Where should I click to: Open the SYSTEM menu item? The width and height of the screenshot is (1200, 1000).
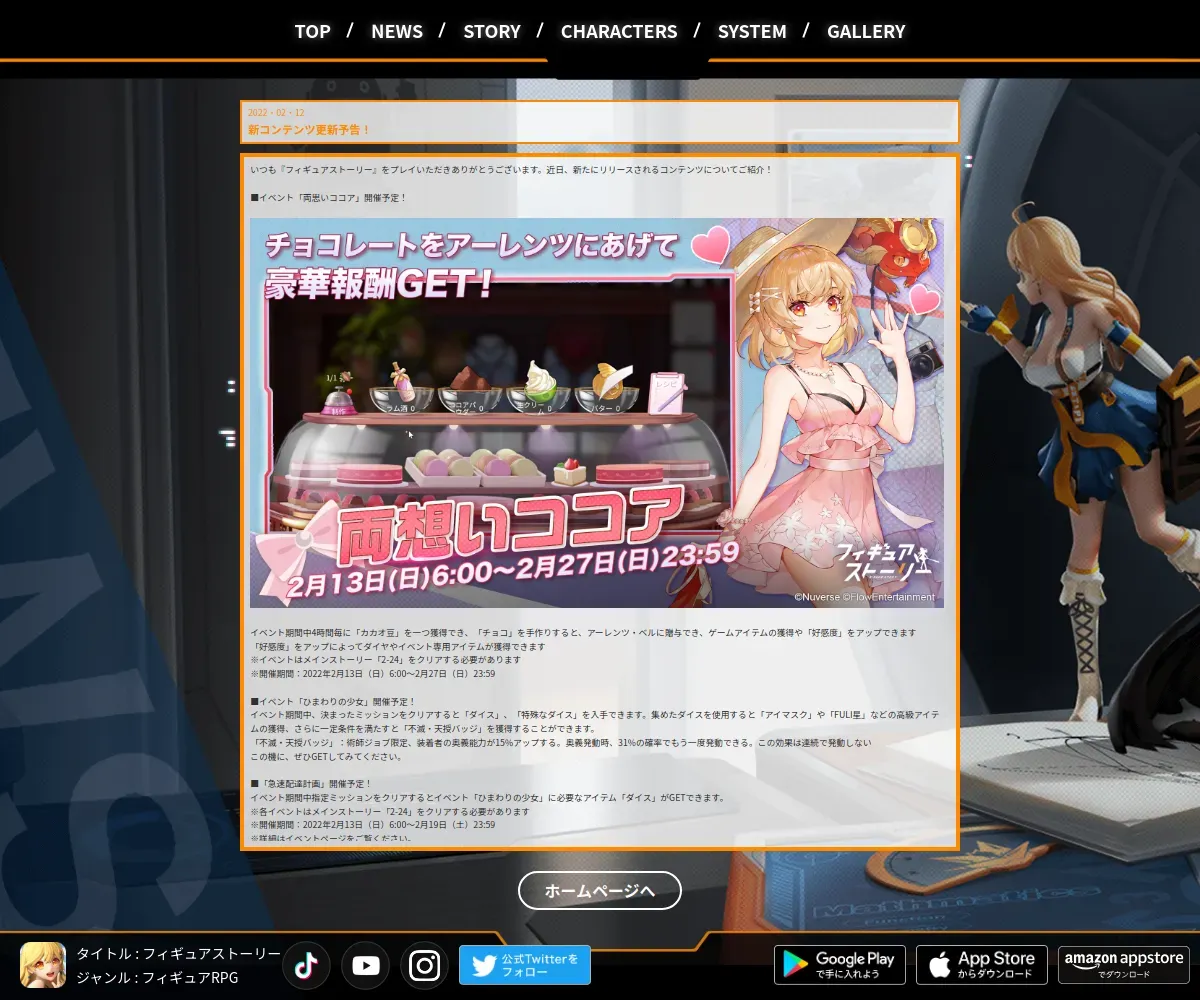coord(752,31)
